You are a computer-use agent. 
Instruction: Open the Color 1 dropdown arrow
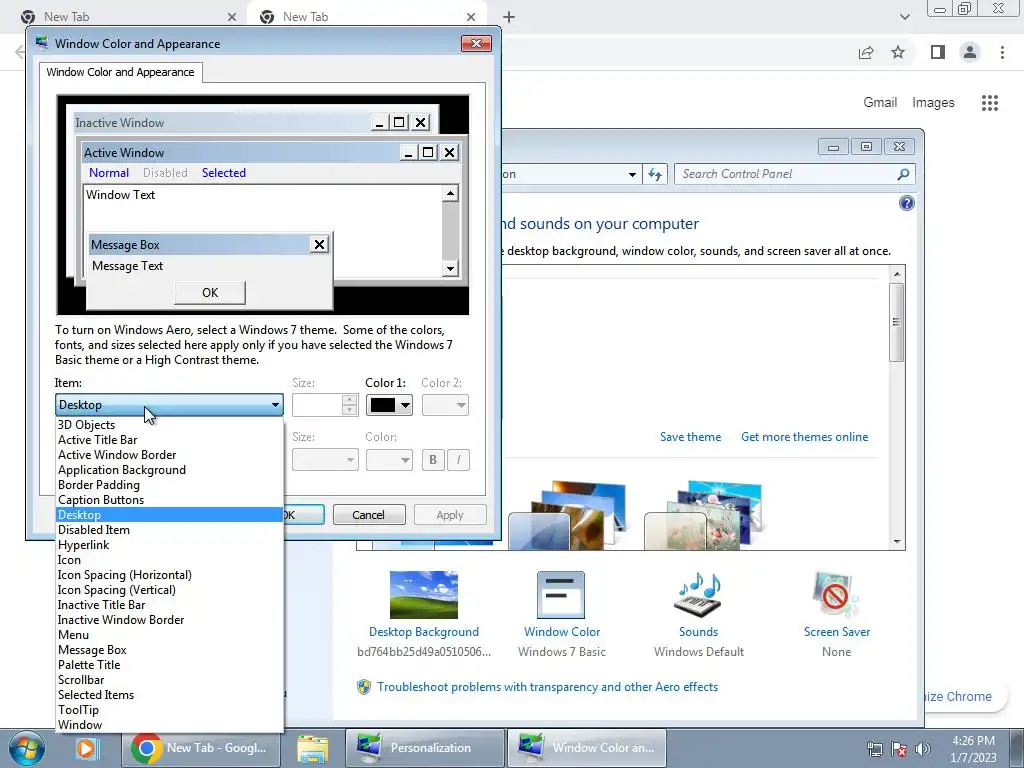click(405, 405)
